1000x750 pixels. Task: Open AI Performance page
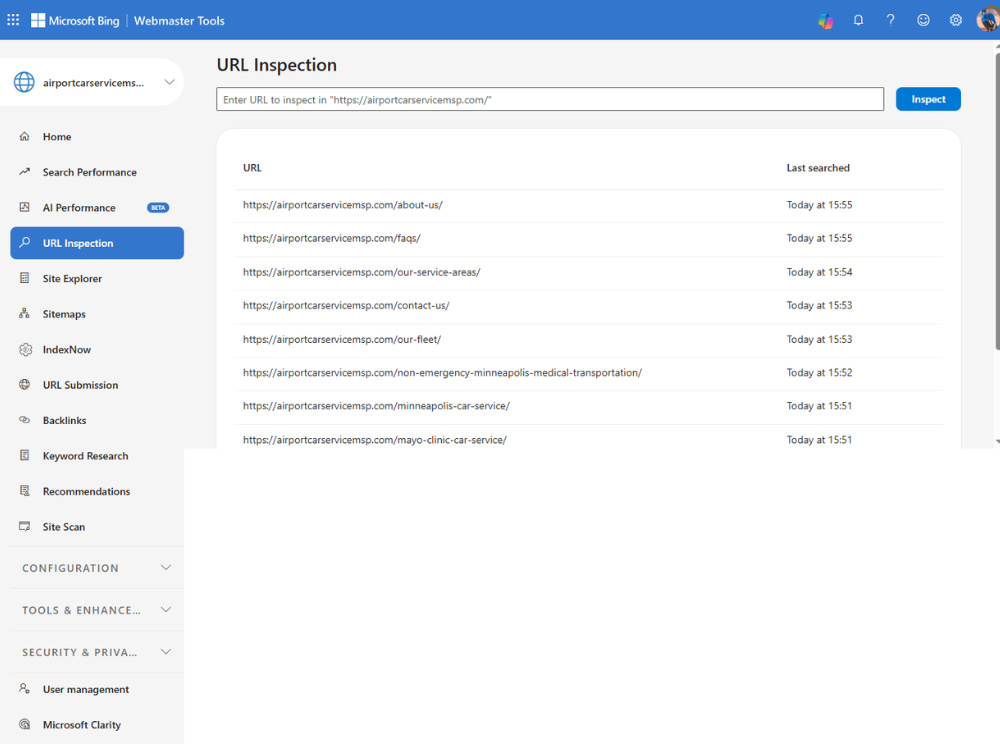(97, 208)
